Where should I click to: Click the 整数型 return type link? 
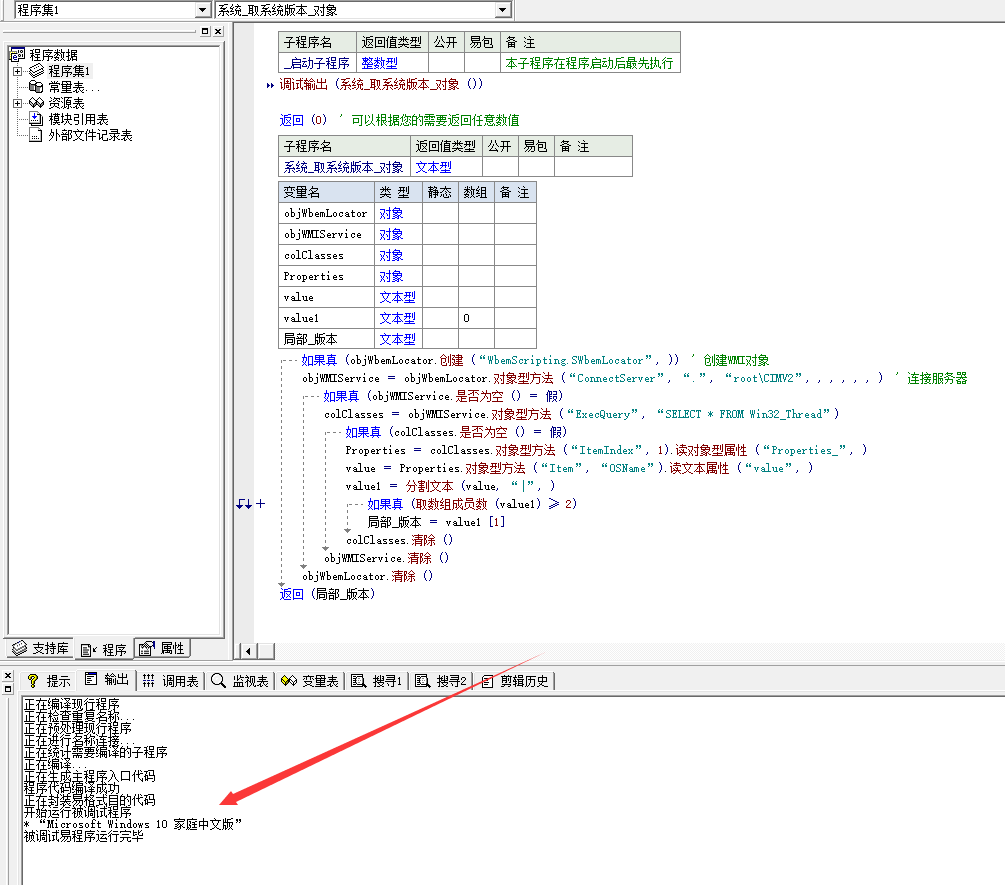(x=379, y=62)
